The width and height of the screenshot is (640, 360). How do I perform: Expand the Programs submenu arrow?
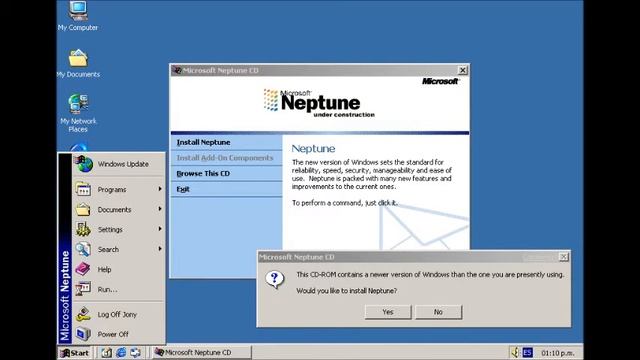(x=160, y=189)
